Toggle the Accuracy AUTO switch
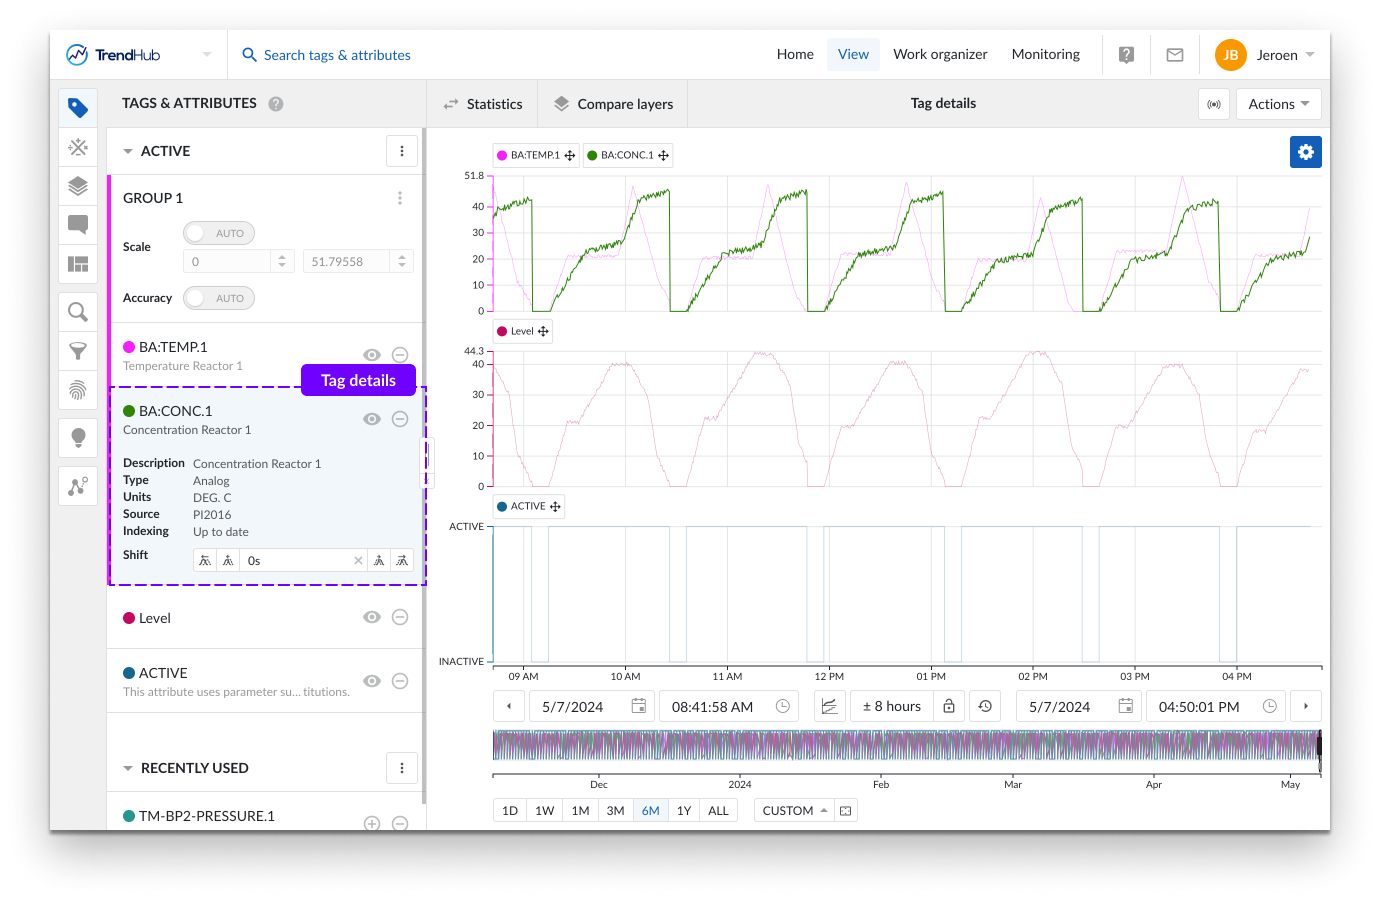Image resolution: width=1380 pixels, height=900 pixels. pos(219,298)
